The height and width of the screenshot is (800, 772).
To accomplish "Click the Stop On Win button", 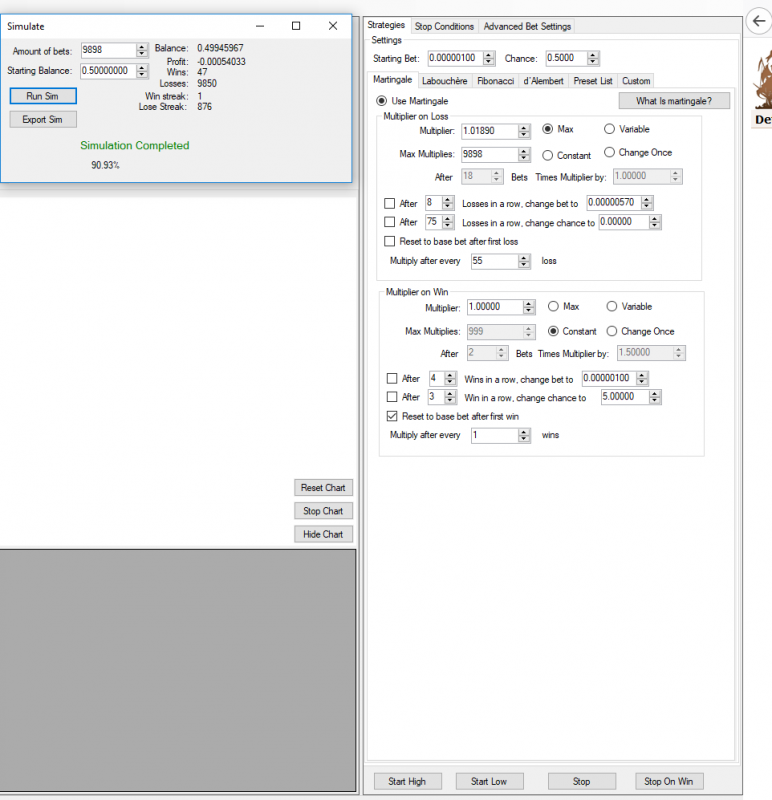I will pyautogui.click(x=669, y=781).
